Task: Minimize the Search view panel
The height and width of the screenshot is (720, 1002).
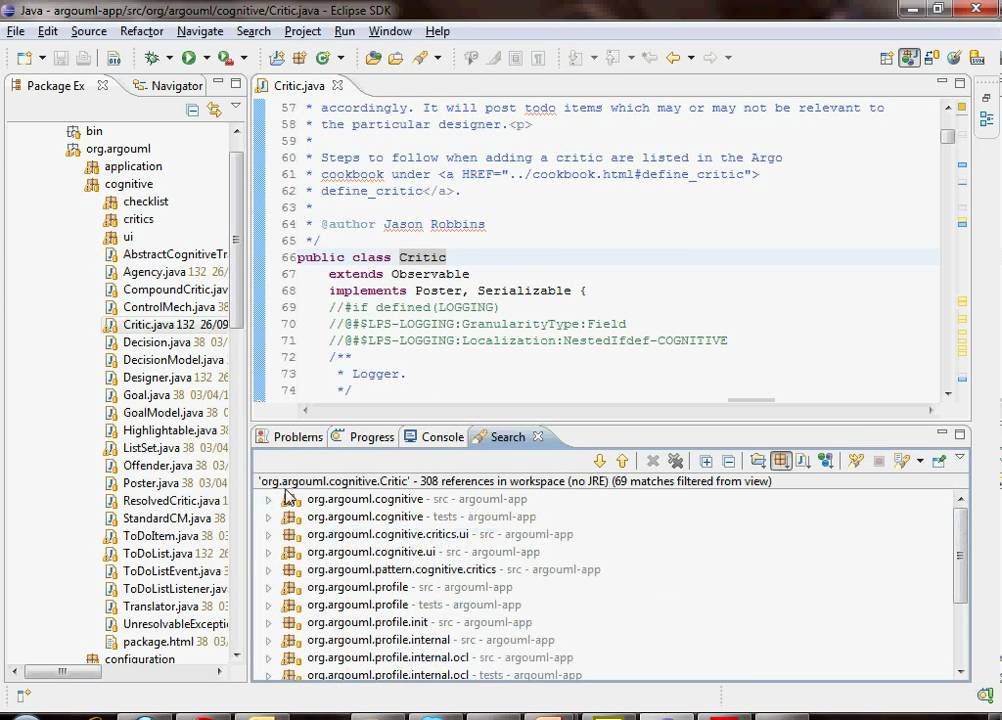Action: point(942,433)
